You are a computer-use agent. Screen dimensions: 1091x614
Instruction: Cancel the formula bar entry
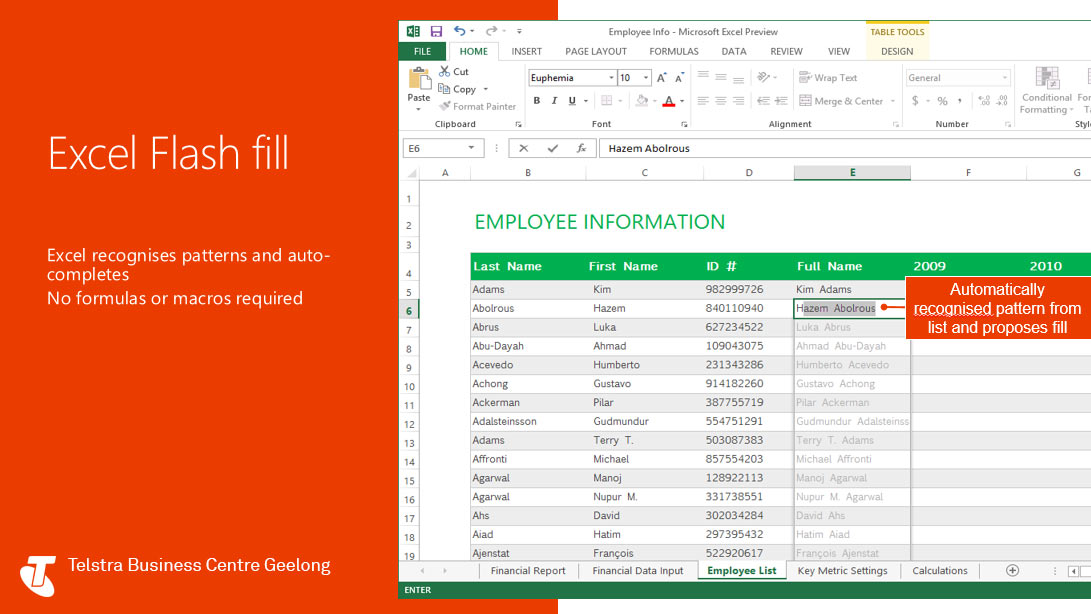pos(523,148)
